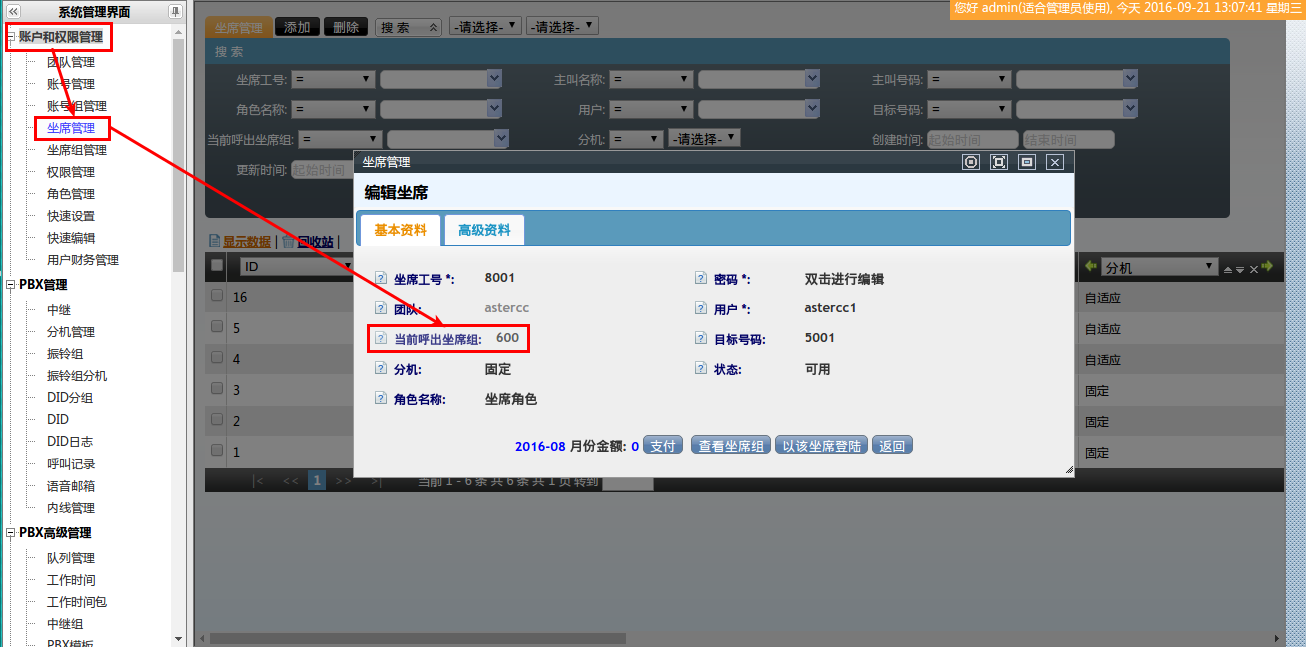Click help icon beside 状态 field
Viewport: 1306px width, 647px height.
point(700,369)
